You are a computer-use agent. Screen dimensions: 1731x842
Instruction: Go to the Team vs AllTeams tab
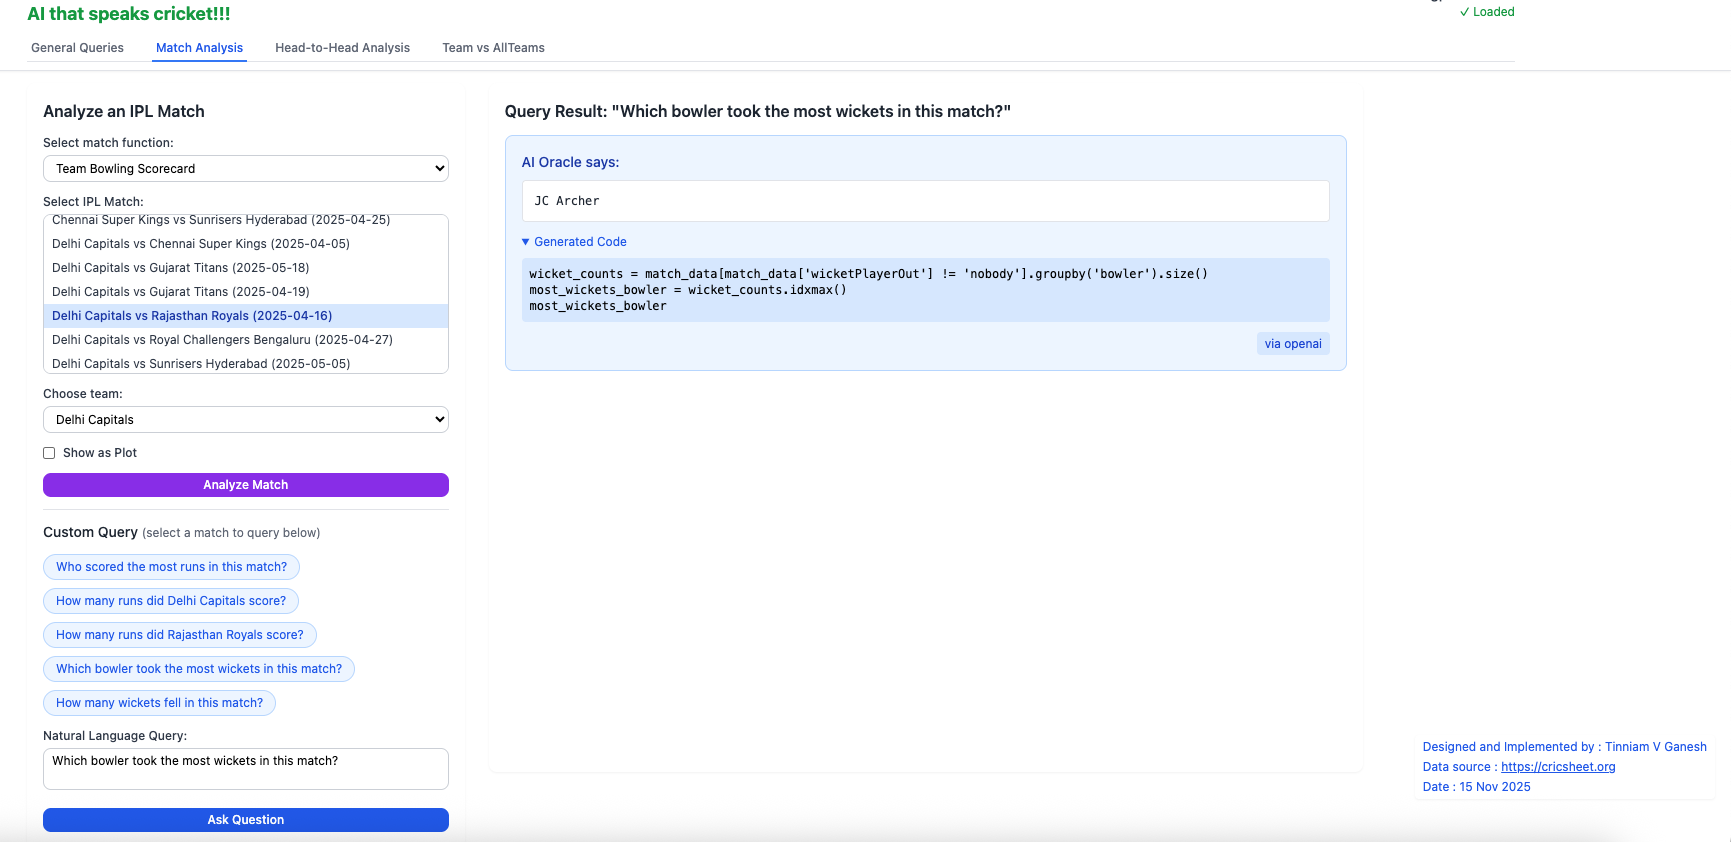pyautogui.click(x=493, y=48)
